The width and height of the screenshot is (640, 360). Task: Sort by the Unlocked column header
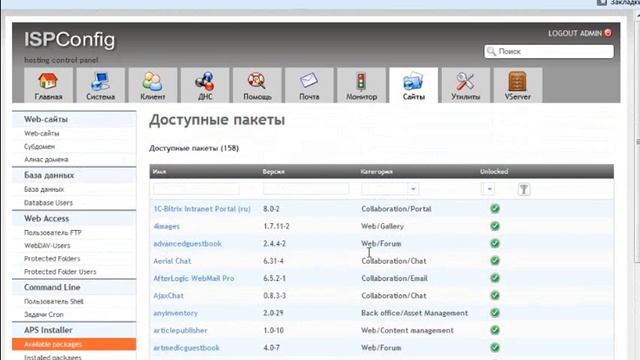pos(494,172)
